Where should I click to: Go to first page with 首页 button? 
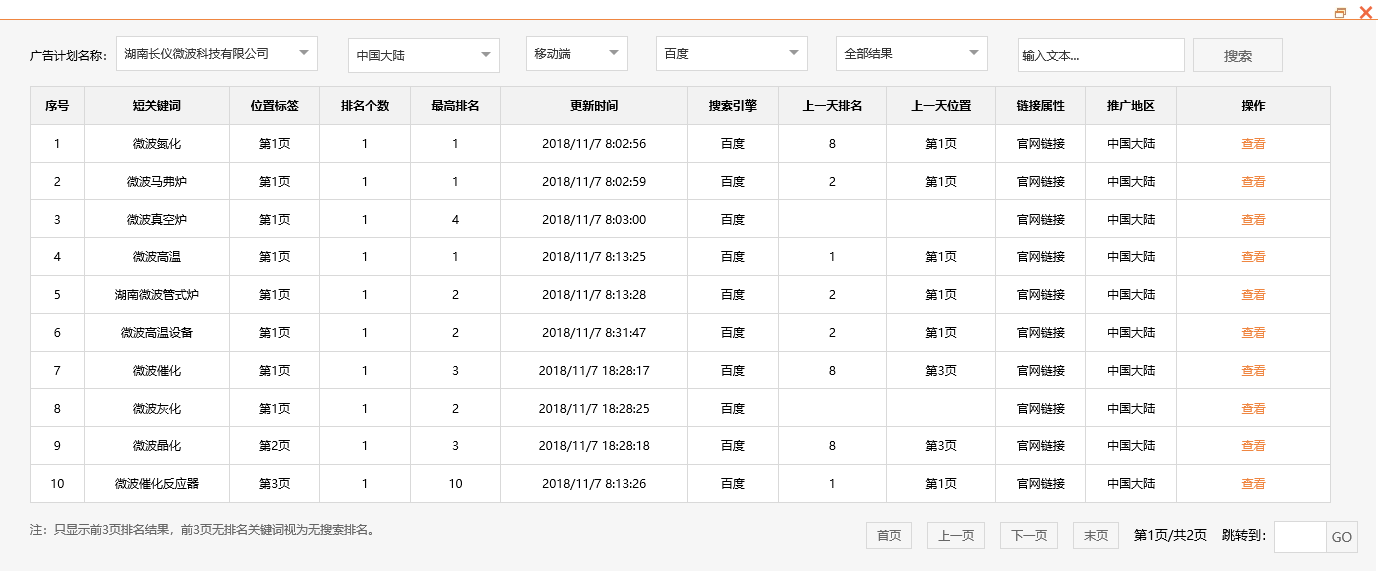pos(889,536)
